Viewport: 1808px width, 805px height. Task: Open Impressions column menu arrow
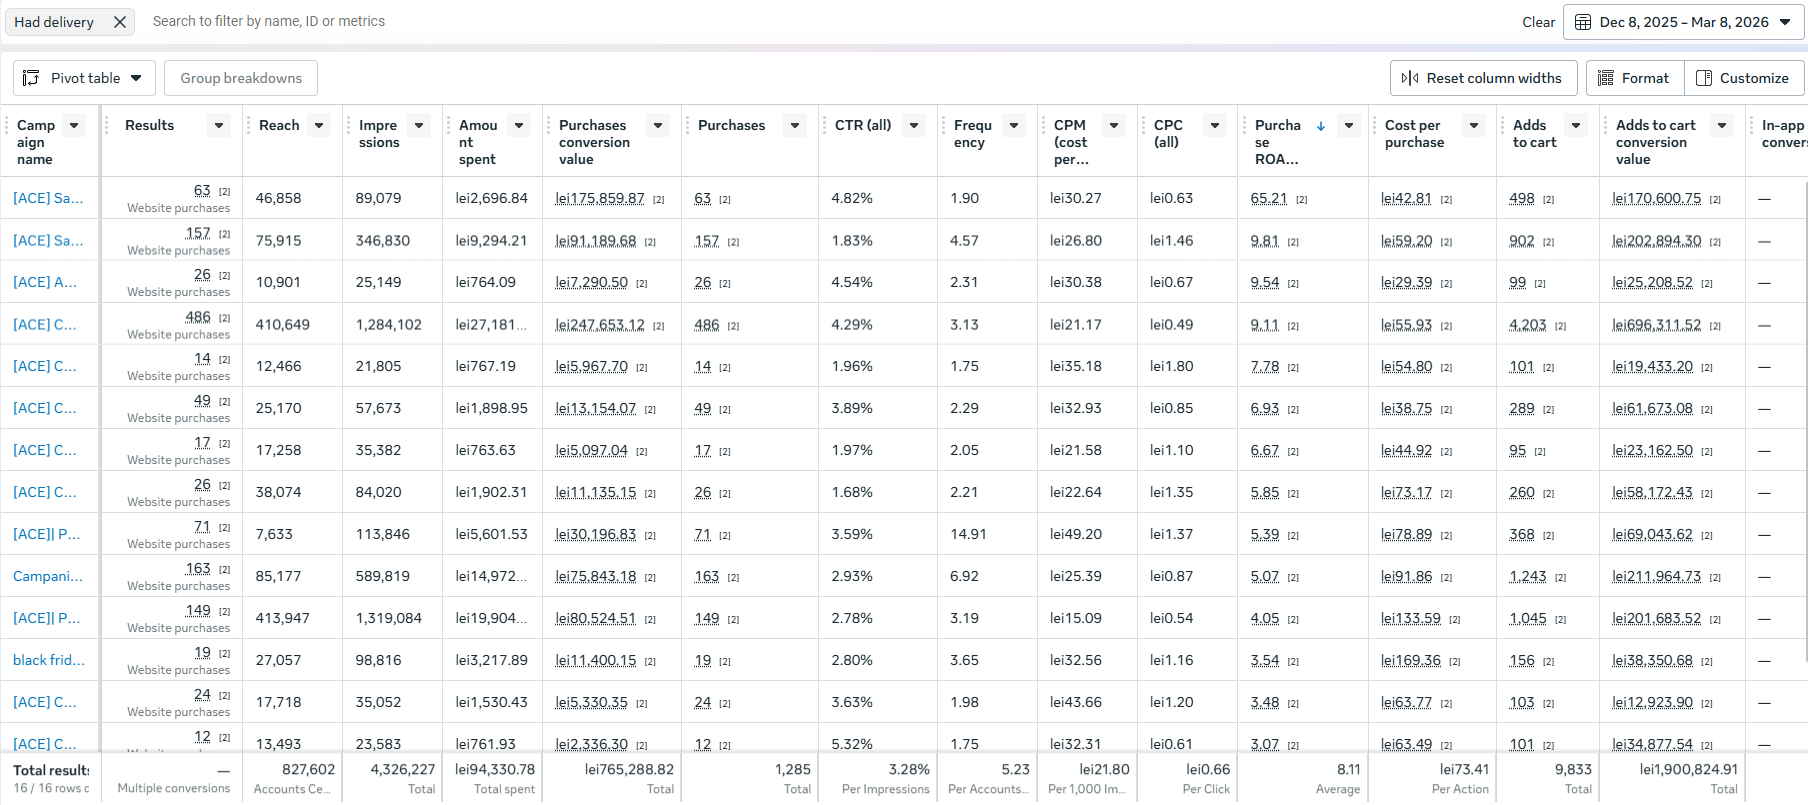(x=419, y=125)
